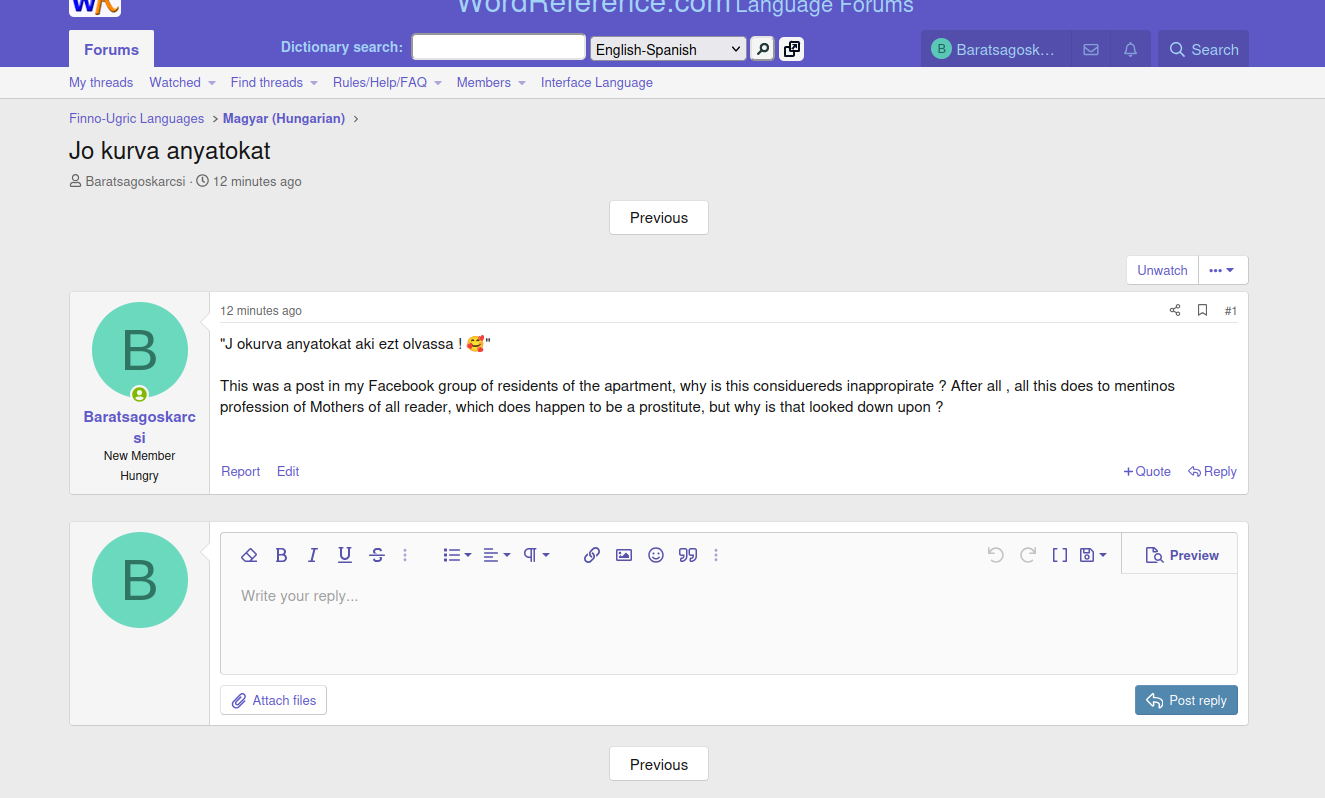Click the dictionary search magnifier button
1325x798 pixels.
pyautogui.click(x=762, y=49)
